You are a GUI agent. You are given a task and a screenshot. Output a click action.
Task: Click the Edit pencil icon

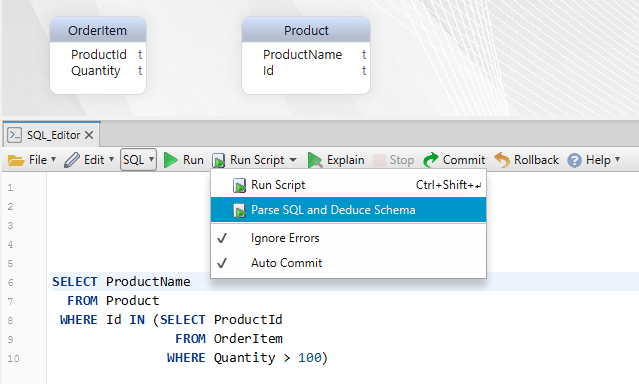coord(72,160)
